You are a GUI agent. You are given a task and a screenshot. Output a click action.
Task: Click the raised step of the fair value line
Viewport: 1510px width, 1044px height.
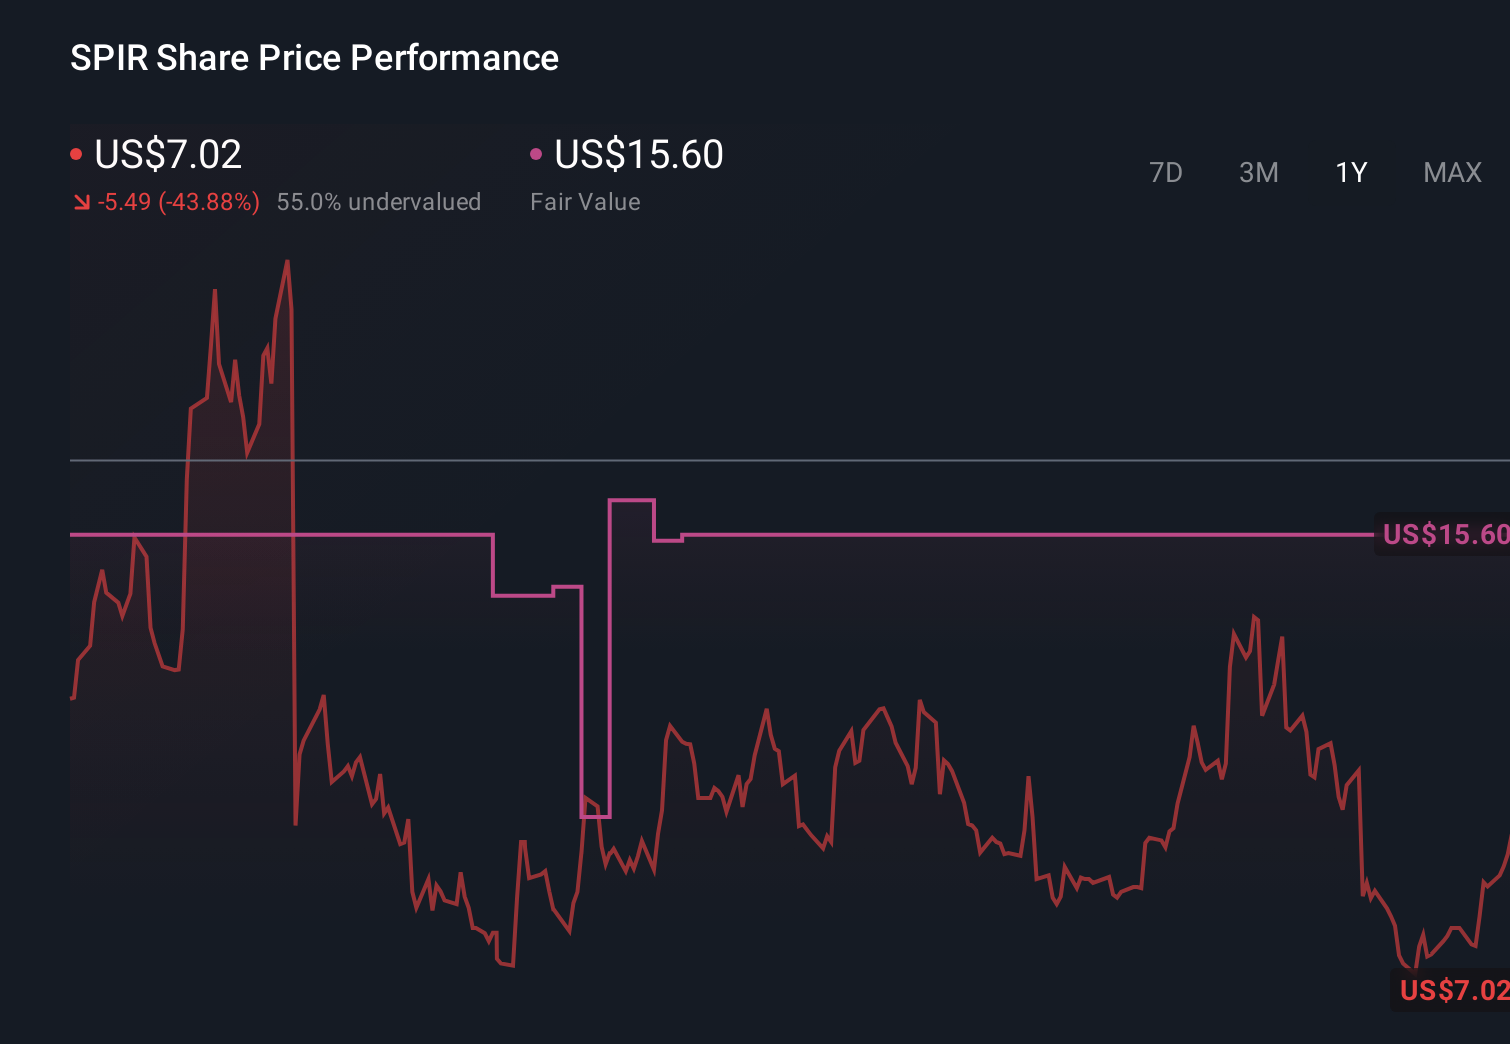(631, 500)
